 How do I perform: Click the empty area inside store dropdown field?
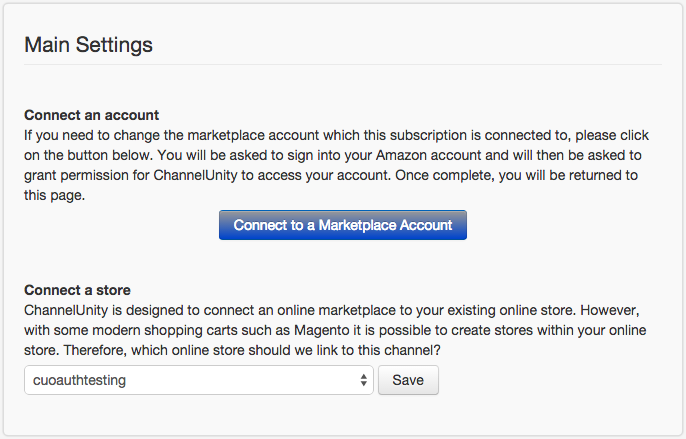[241, 380]
